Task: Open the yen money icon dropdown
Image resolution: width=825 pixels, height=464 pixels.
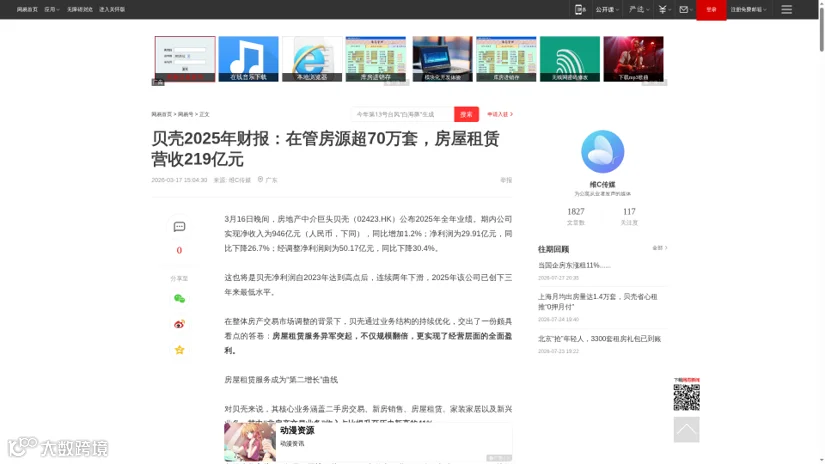Action: coord(664,9)
